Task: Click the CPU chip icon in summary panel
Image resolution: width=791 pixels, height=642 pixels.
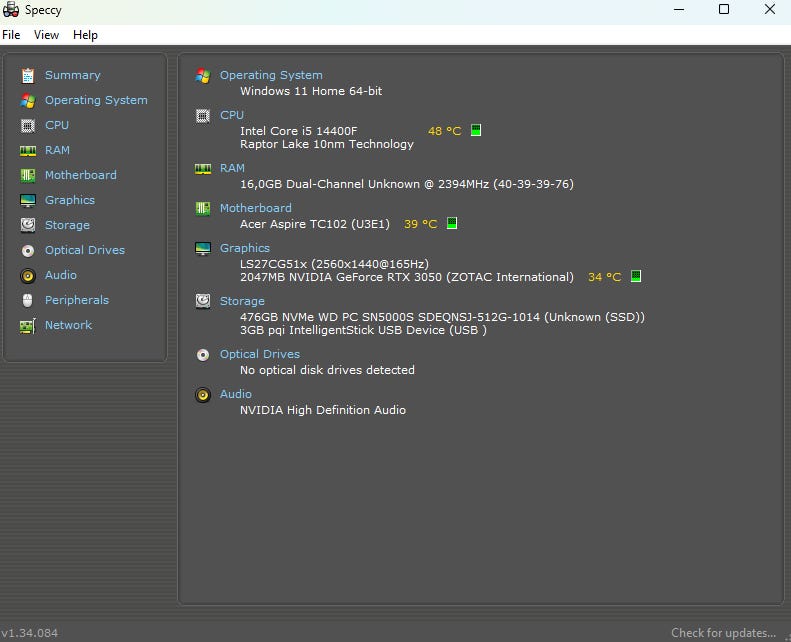Action: tap(203, 116)
